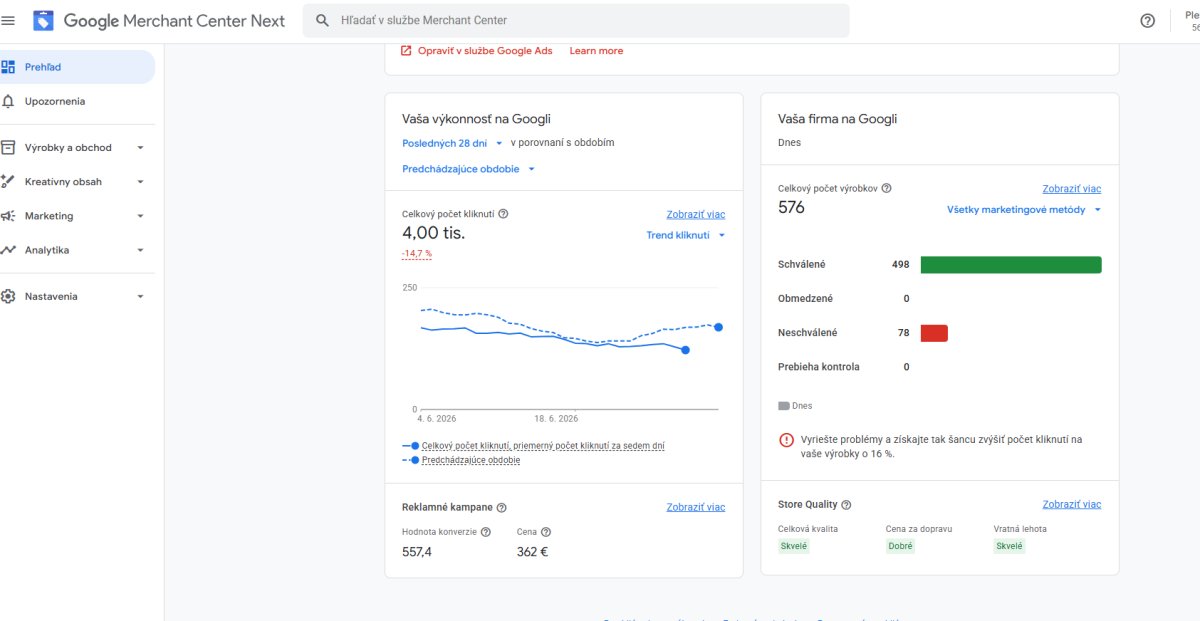Open Všetky marketingové metódy dropdown
Viewport: 1200px width, 621px height.
pos(1024,210)
